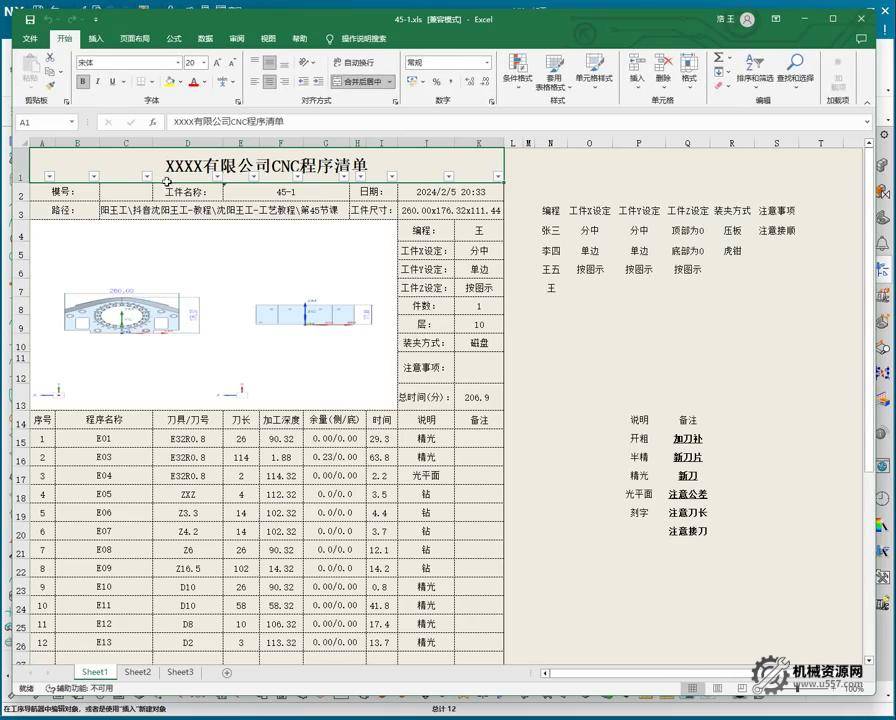Switch to the Sheet2 worksheet tab

(x=138, y=672)
